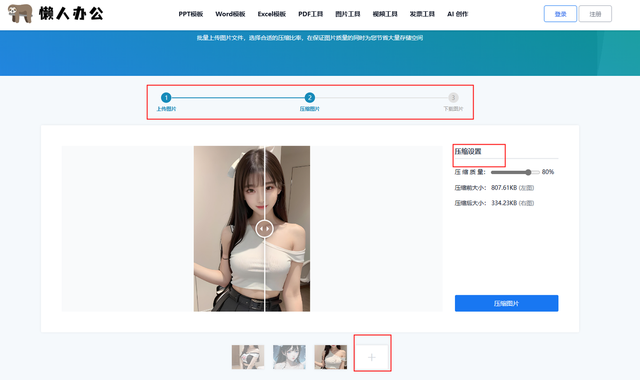The image size is (640, 380).
Task: Open the Word模板 menu
Action: (x=230, y=14)
